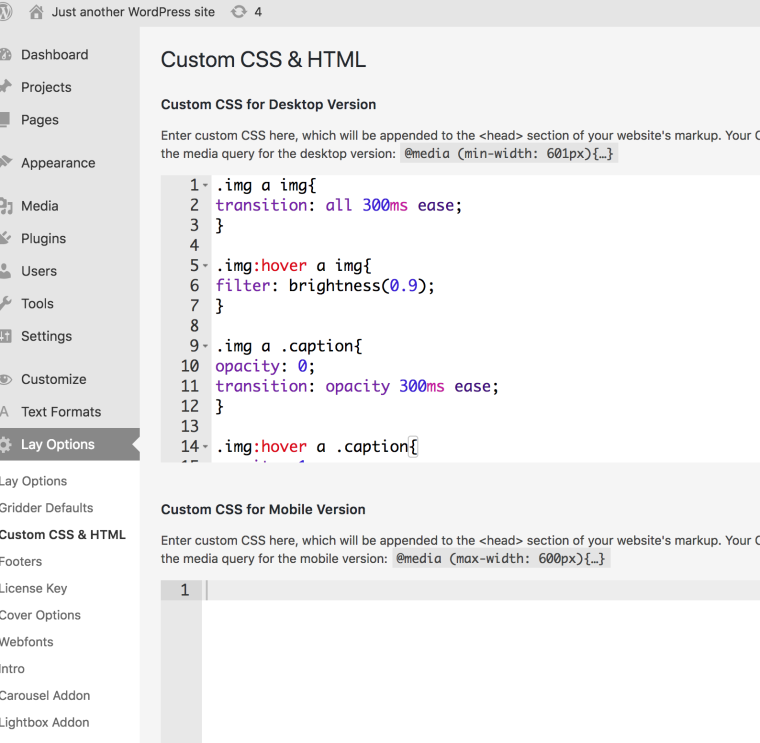Open Gridder Defaults submenu link
This screenshot has width=760, height=743.
click(46, 508)
